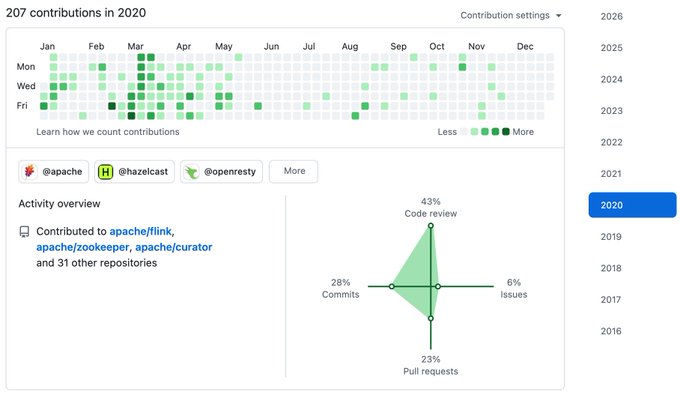
Task: Click the repository icon beside Contributed to
Action: click(24, 232)
